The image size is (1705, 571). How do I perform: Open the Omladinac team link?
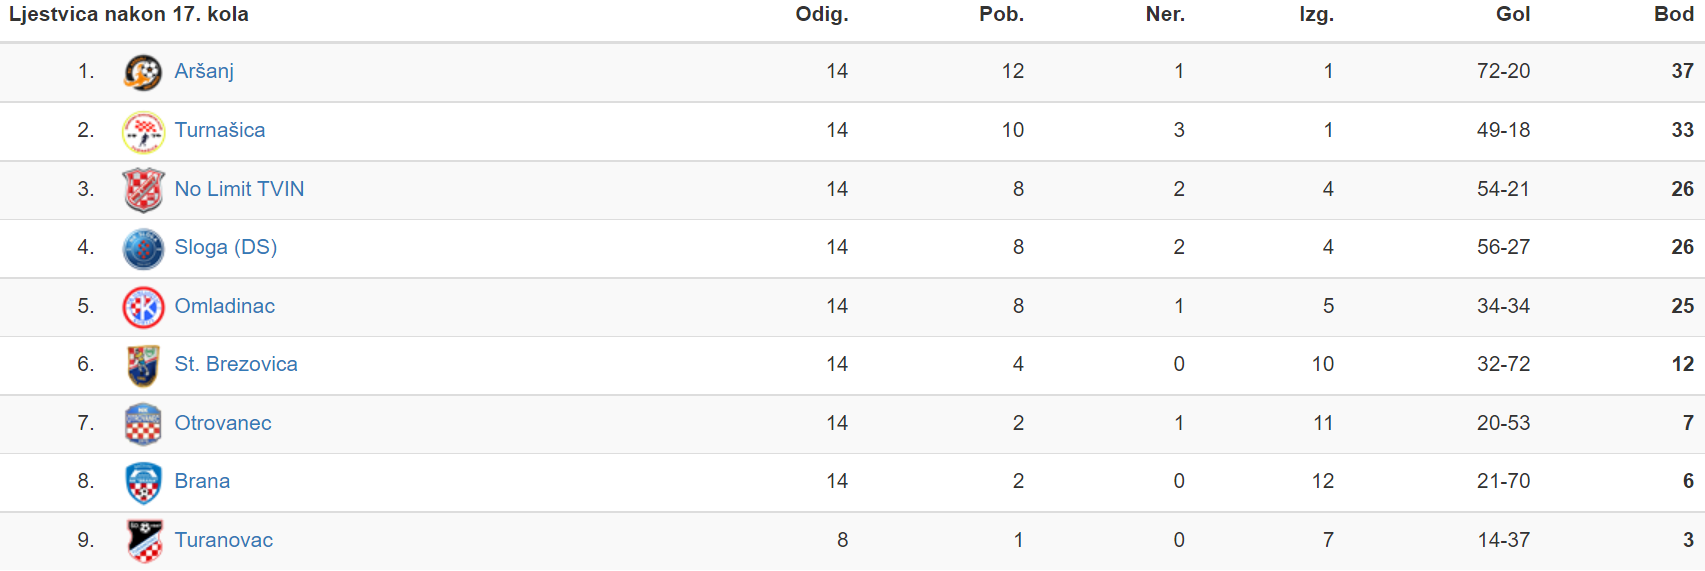point(224,306)
